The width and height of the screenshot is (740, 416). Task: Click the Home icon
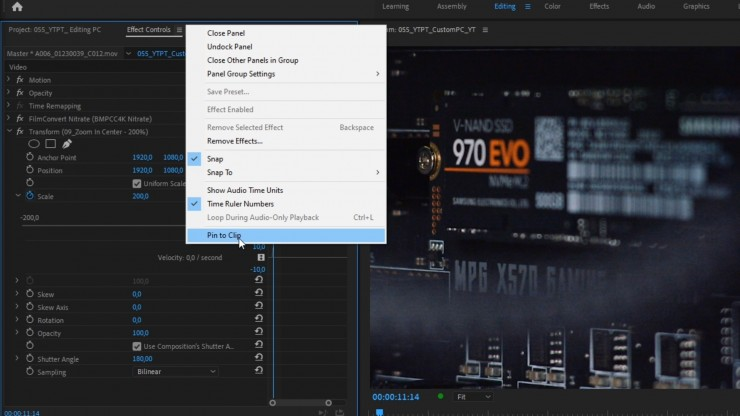pyautogui.click(x=17, y=7)
